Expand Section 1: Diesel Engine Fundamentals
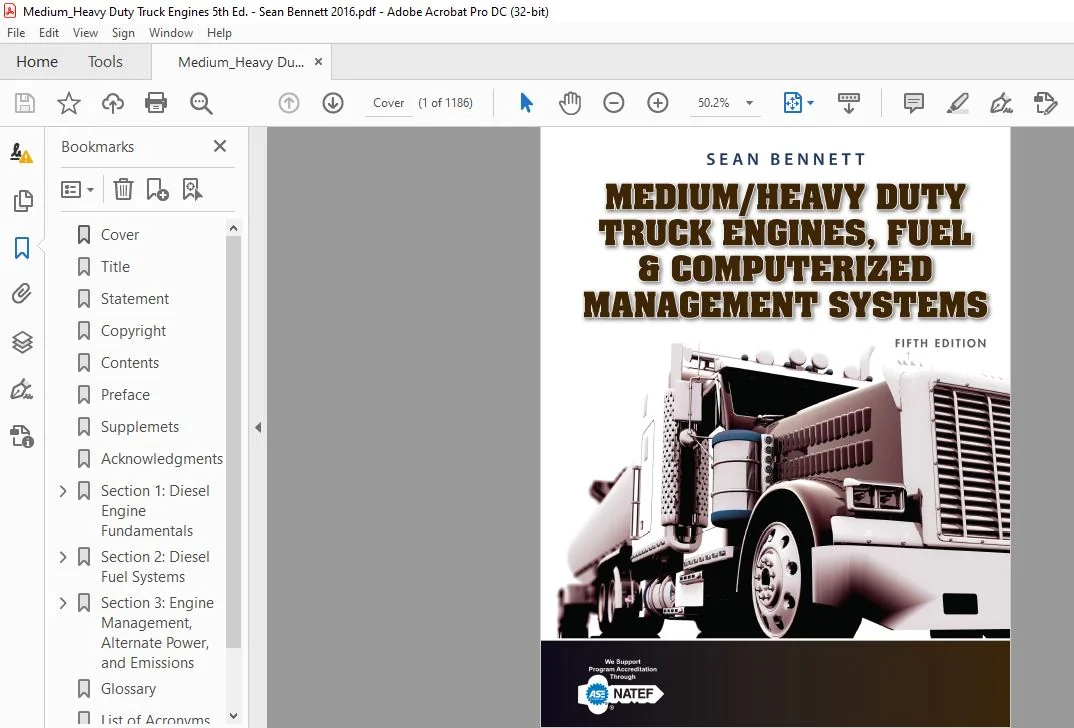1074x728 pixels. point(62,491)
